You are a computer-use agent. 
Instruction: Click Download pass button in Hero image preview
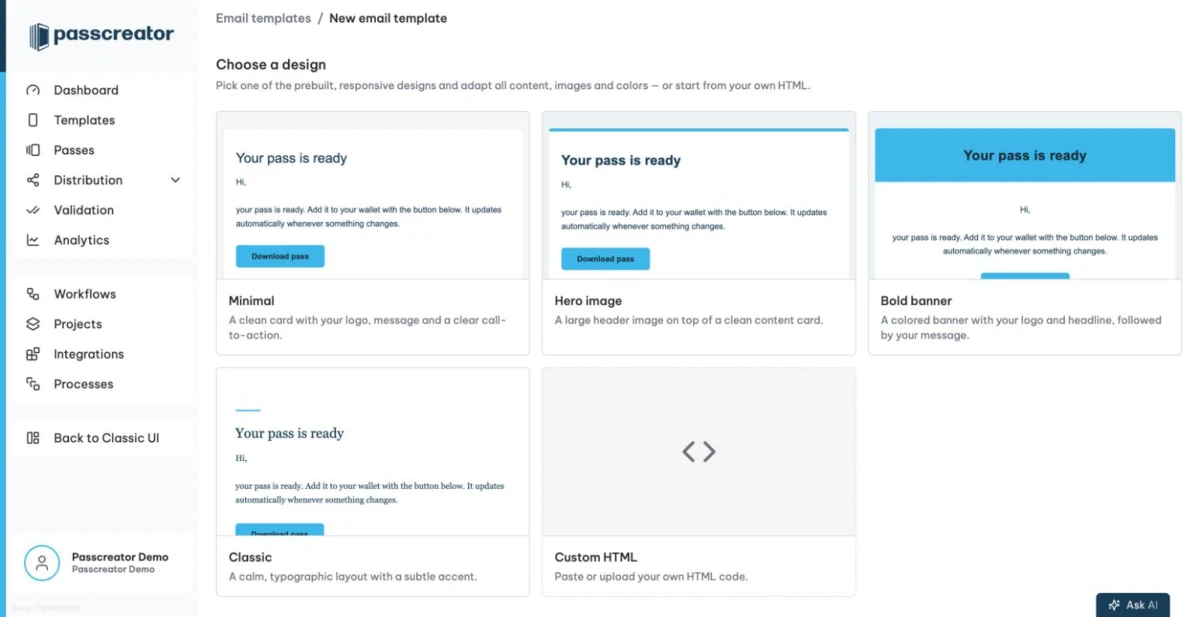click(605, 259)
